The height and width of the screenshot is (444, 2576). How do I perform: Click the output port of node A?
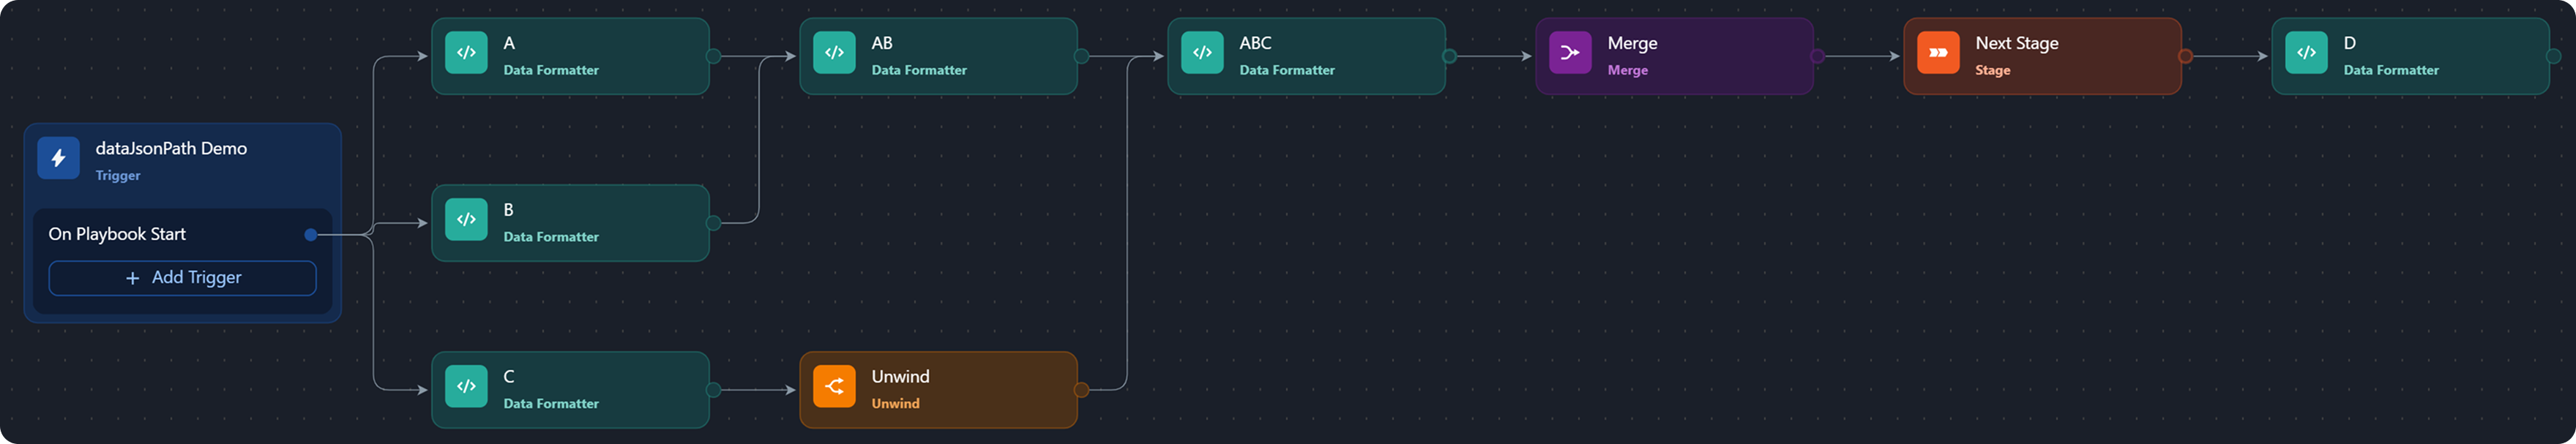point(713,56)
